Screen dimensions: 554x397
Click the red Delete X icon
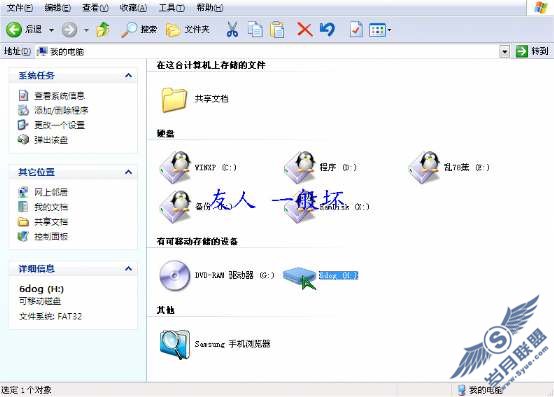[305, 30]
